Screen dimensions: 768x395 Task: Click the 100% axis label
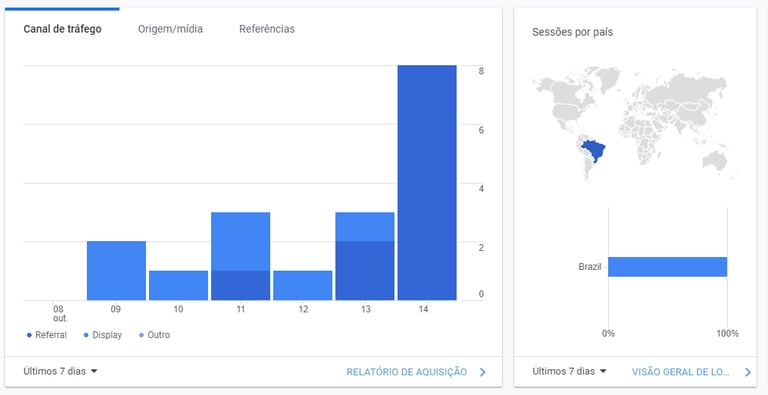tap(727, 334)
